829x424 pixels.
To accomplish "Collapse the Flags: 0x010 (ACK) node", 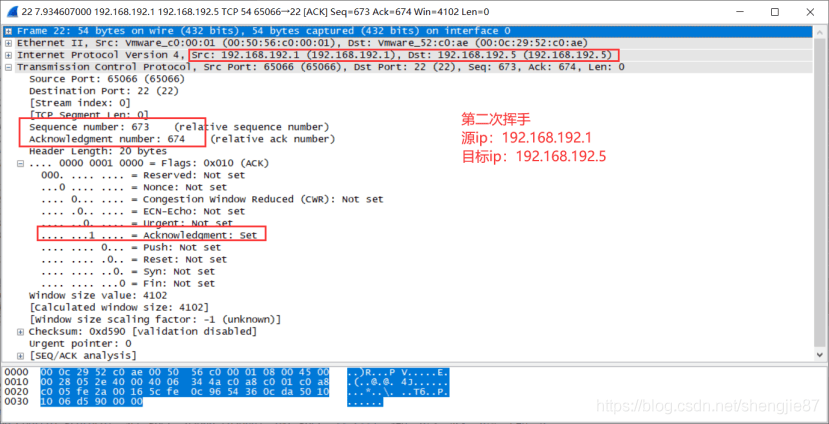I will [x=21, y=163].
